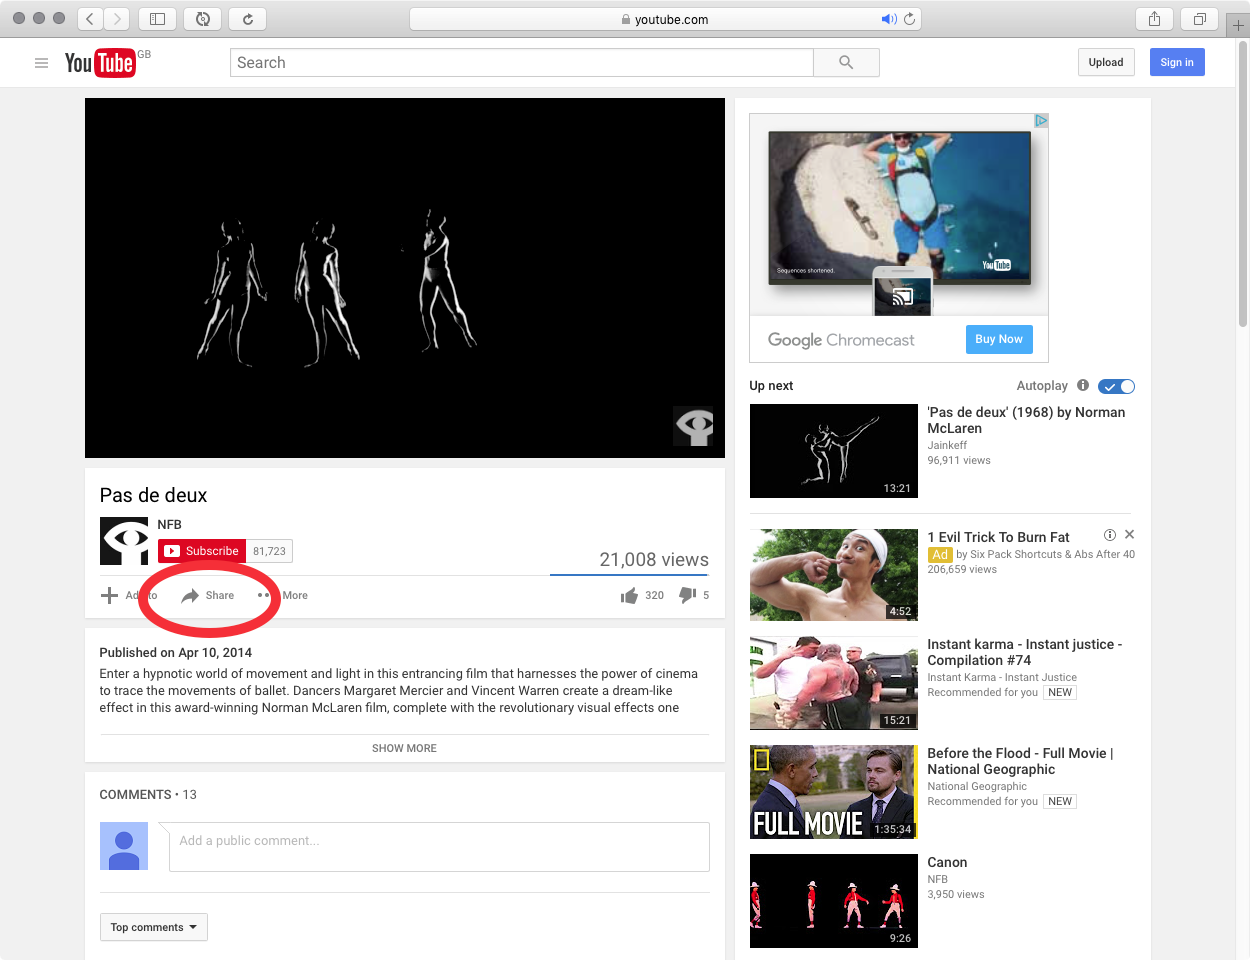Click the Up next heading
The image size is (1250, 960).
pos(771,386)
